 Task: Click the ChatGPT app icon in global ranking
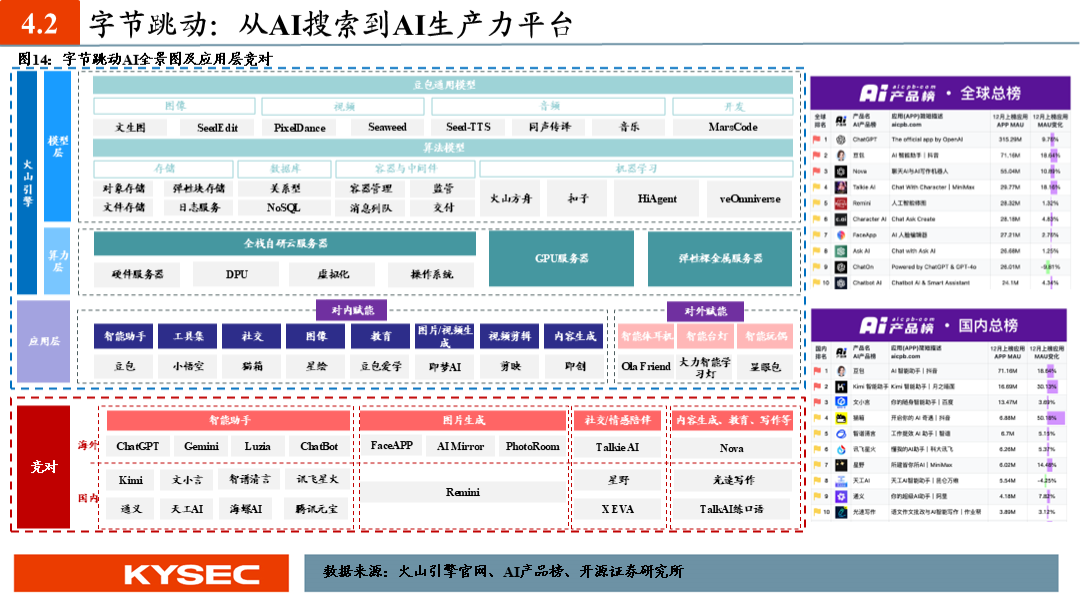pos(841,139)
